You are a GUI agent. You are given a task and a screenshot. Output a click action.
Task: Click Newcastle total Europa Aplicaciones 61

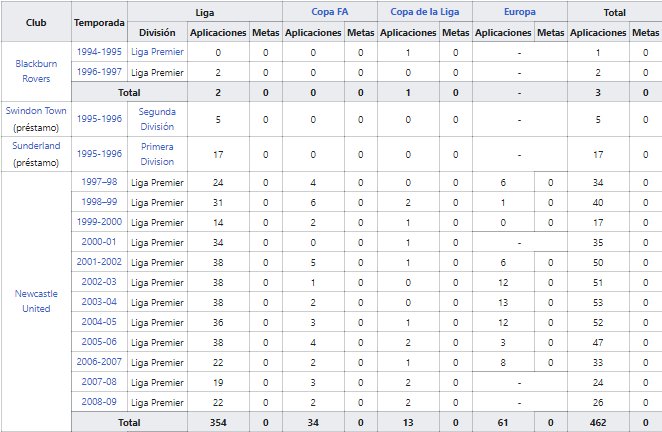click(x=503, y=422)
